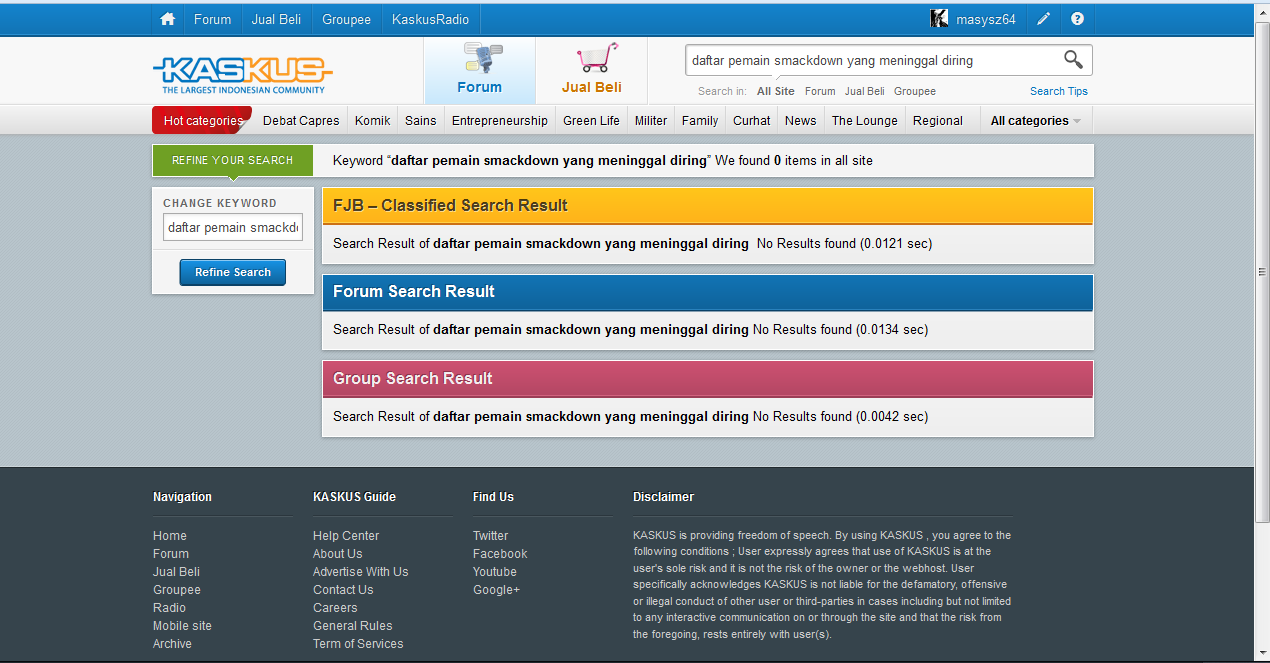The height and width of the screenshot is (663, 1270).
Task: Expand the All categories dropdown
Action: 1036,121
